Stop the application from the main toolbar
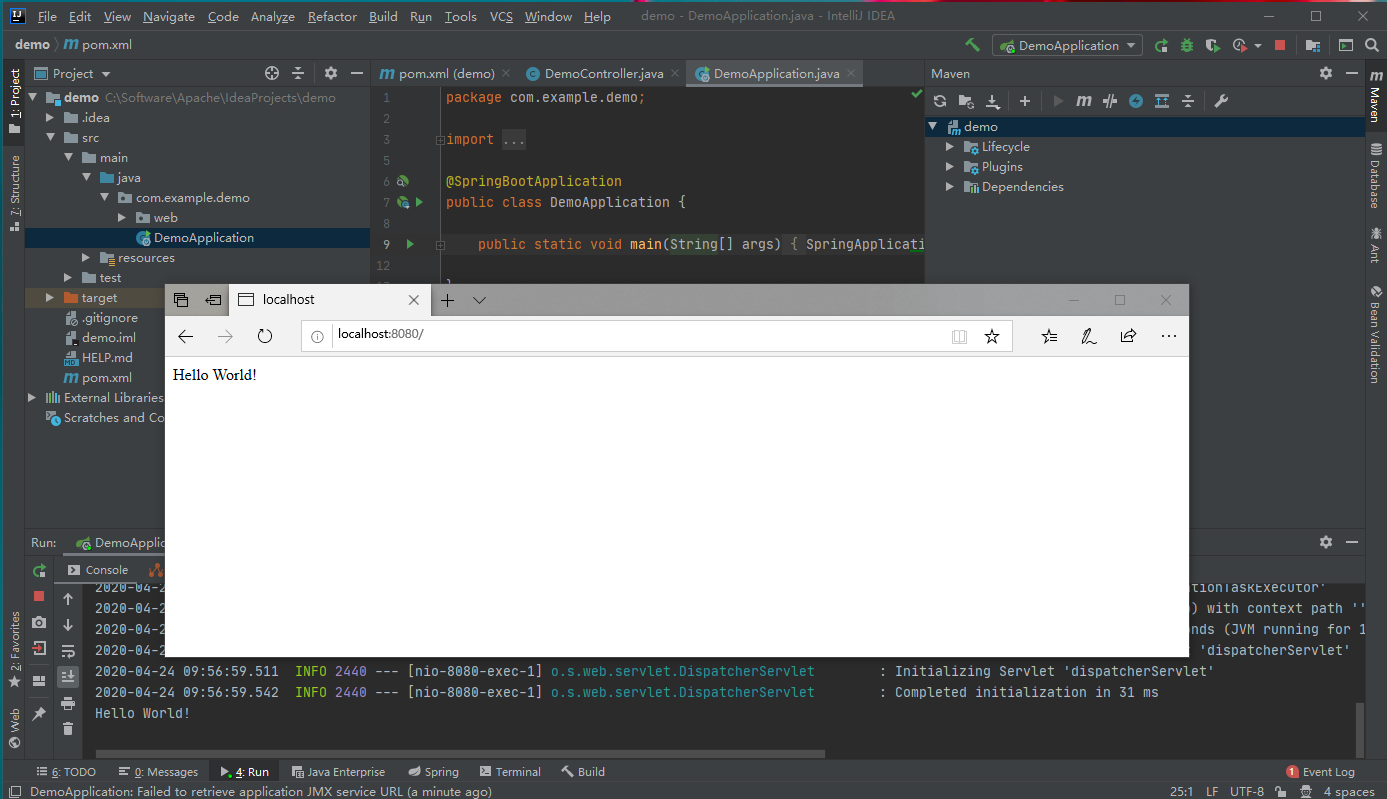This screenshot has height=799, width=1387. click(1279, 45)
